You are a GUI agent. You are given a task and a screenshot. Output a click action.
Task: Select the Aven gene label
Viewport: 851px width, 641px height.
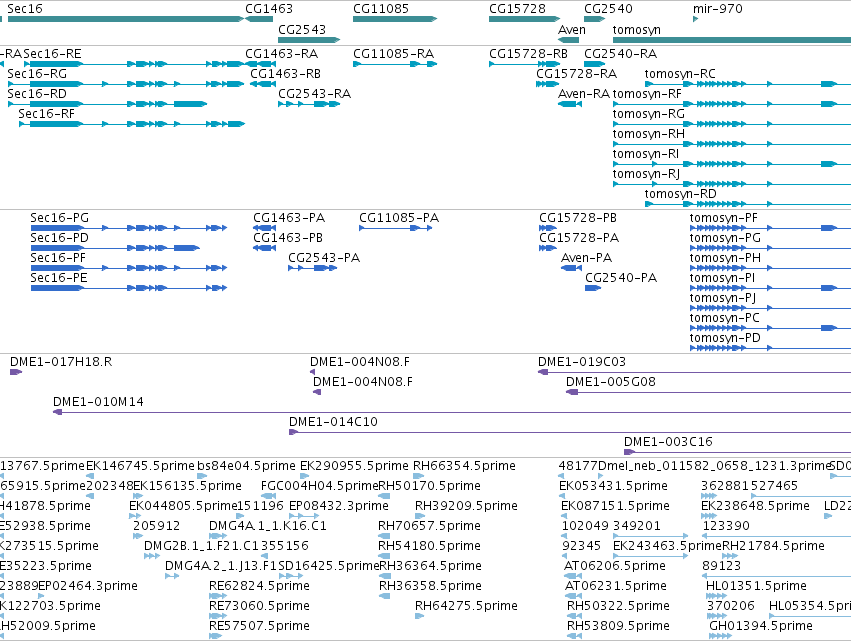click(x=571, y=30)
